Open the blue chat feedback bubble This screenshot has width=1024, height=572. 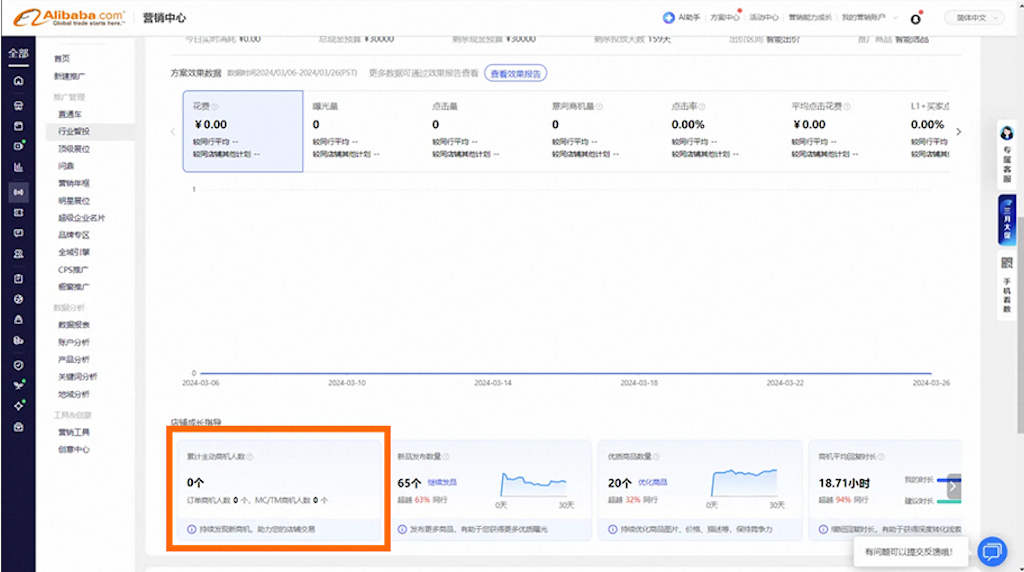click(992, 552)
